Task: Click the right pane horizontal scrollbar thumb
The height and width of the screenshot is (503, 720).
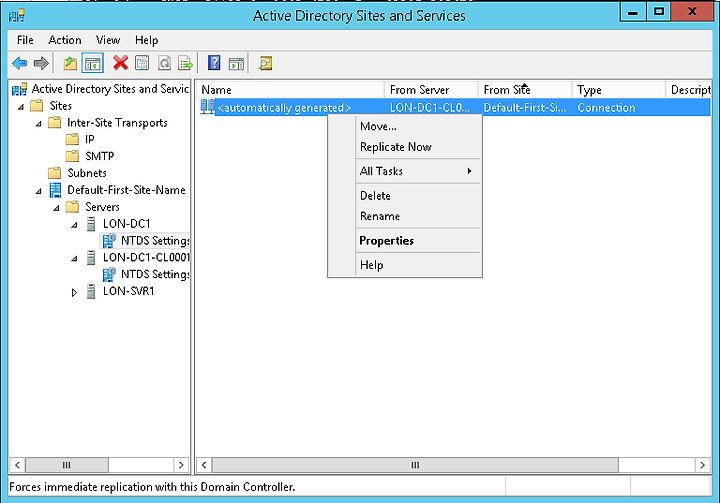Action: click(415, 465)
